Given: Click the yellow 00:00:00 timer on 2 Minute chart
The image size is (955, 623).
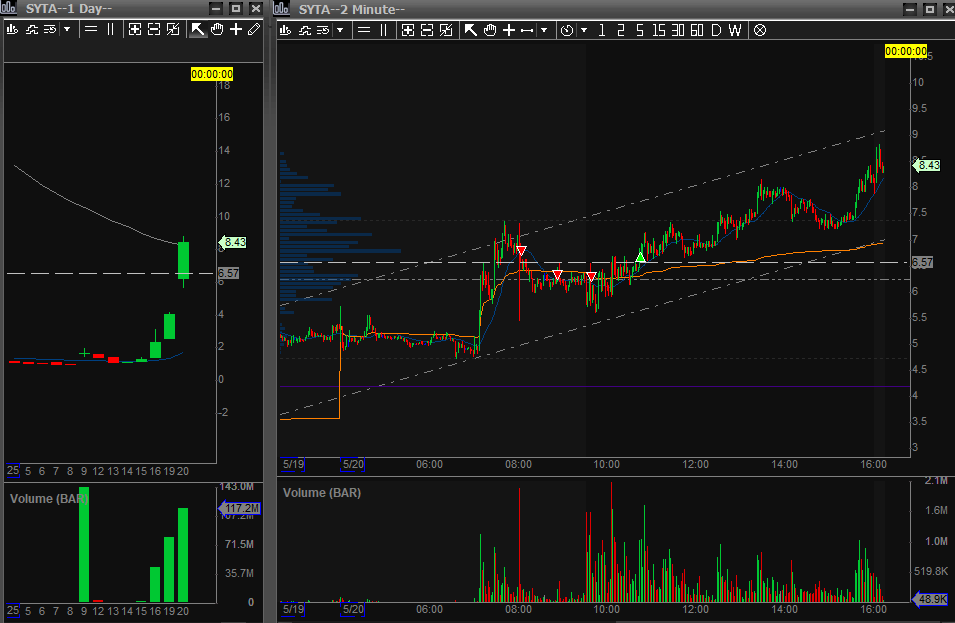Looking at the screenshot, I should pos(906,51).
